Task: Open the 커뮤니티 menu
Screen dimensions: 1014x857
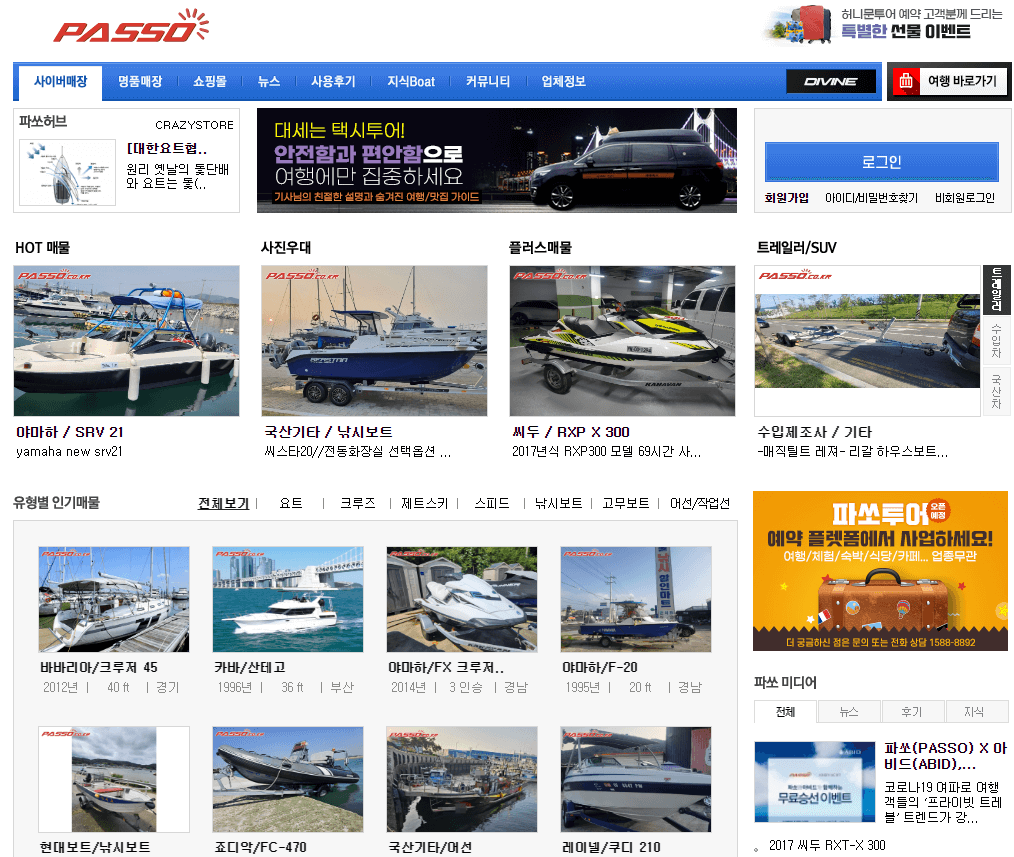Action: [488, 81]
